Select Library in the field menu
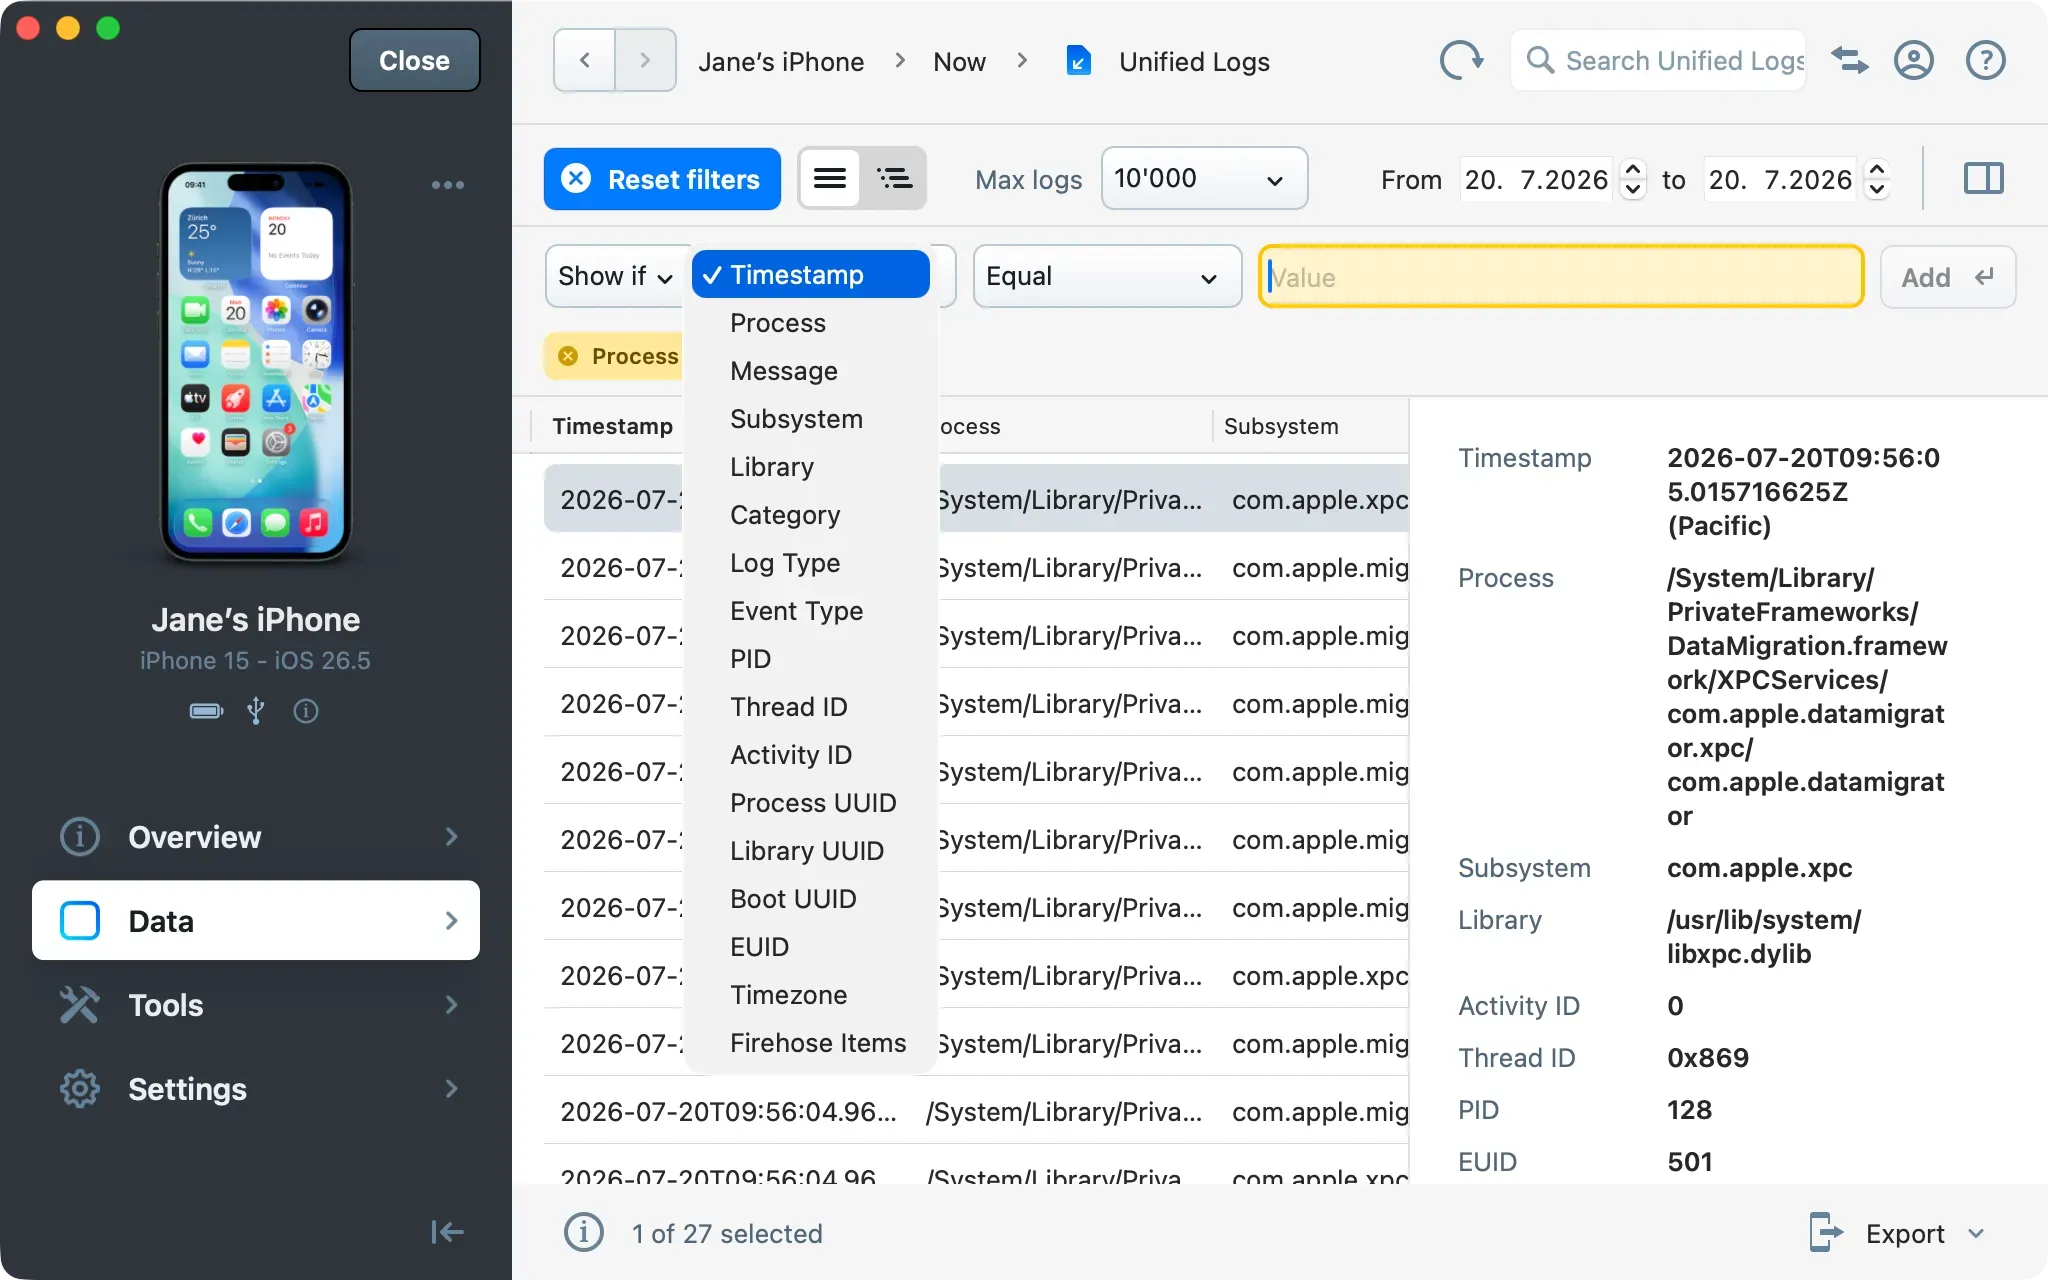Screen dimensions: 2048x1280 pyautogui.click(x=811, y=467)
